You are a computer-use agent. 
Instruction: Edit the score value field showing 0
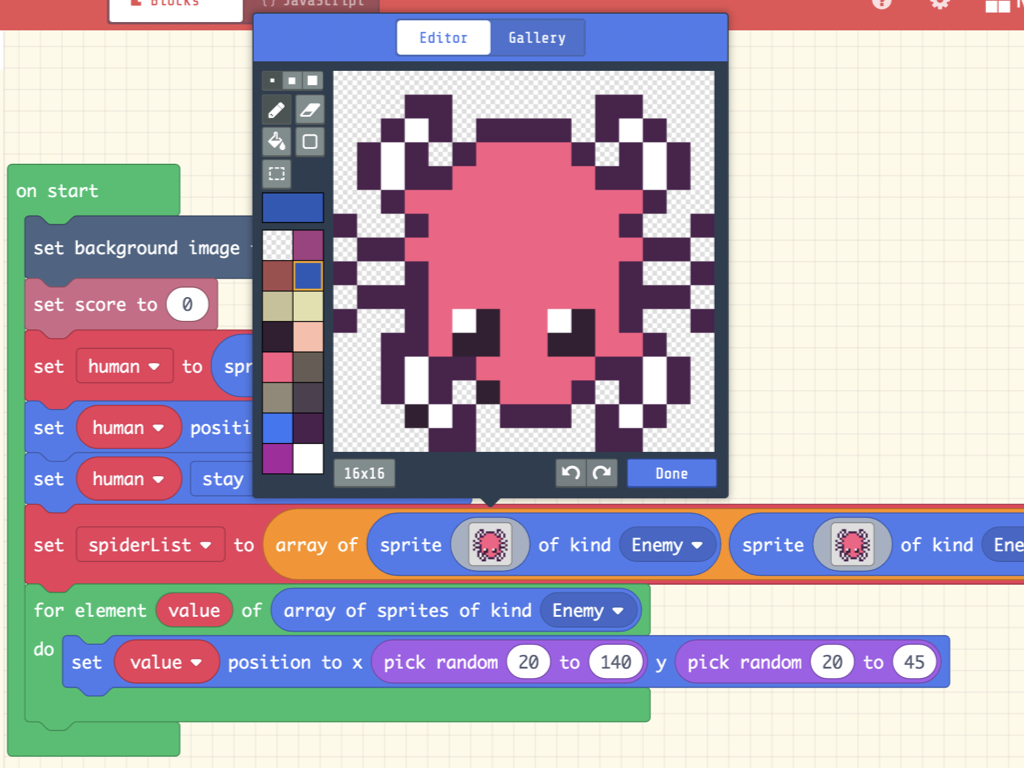(x=187, y=304)
